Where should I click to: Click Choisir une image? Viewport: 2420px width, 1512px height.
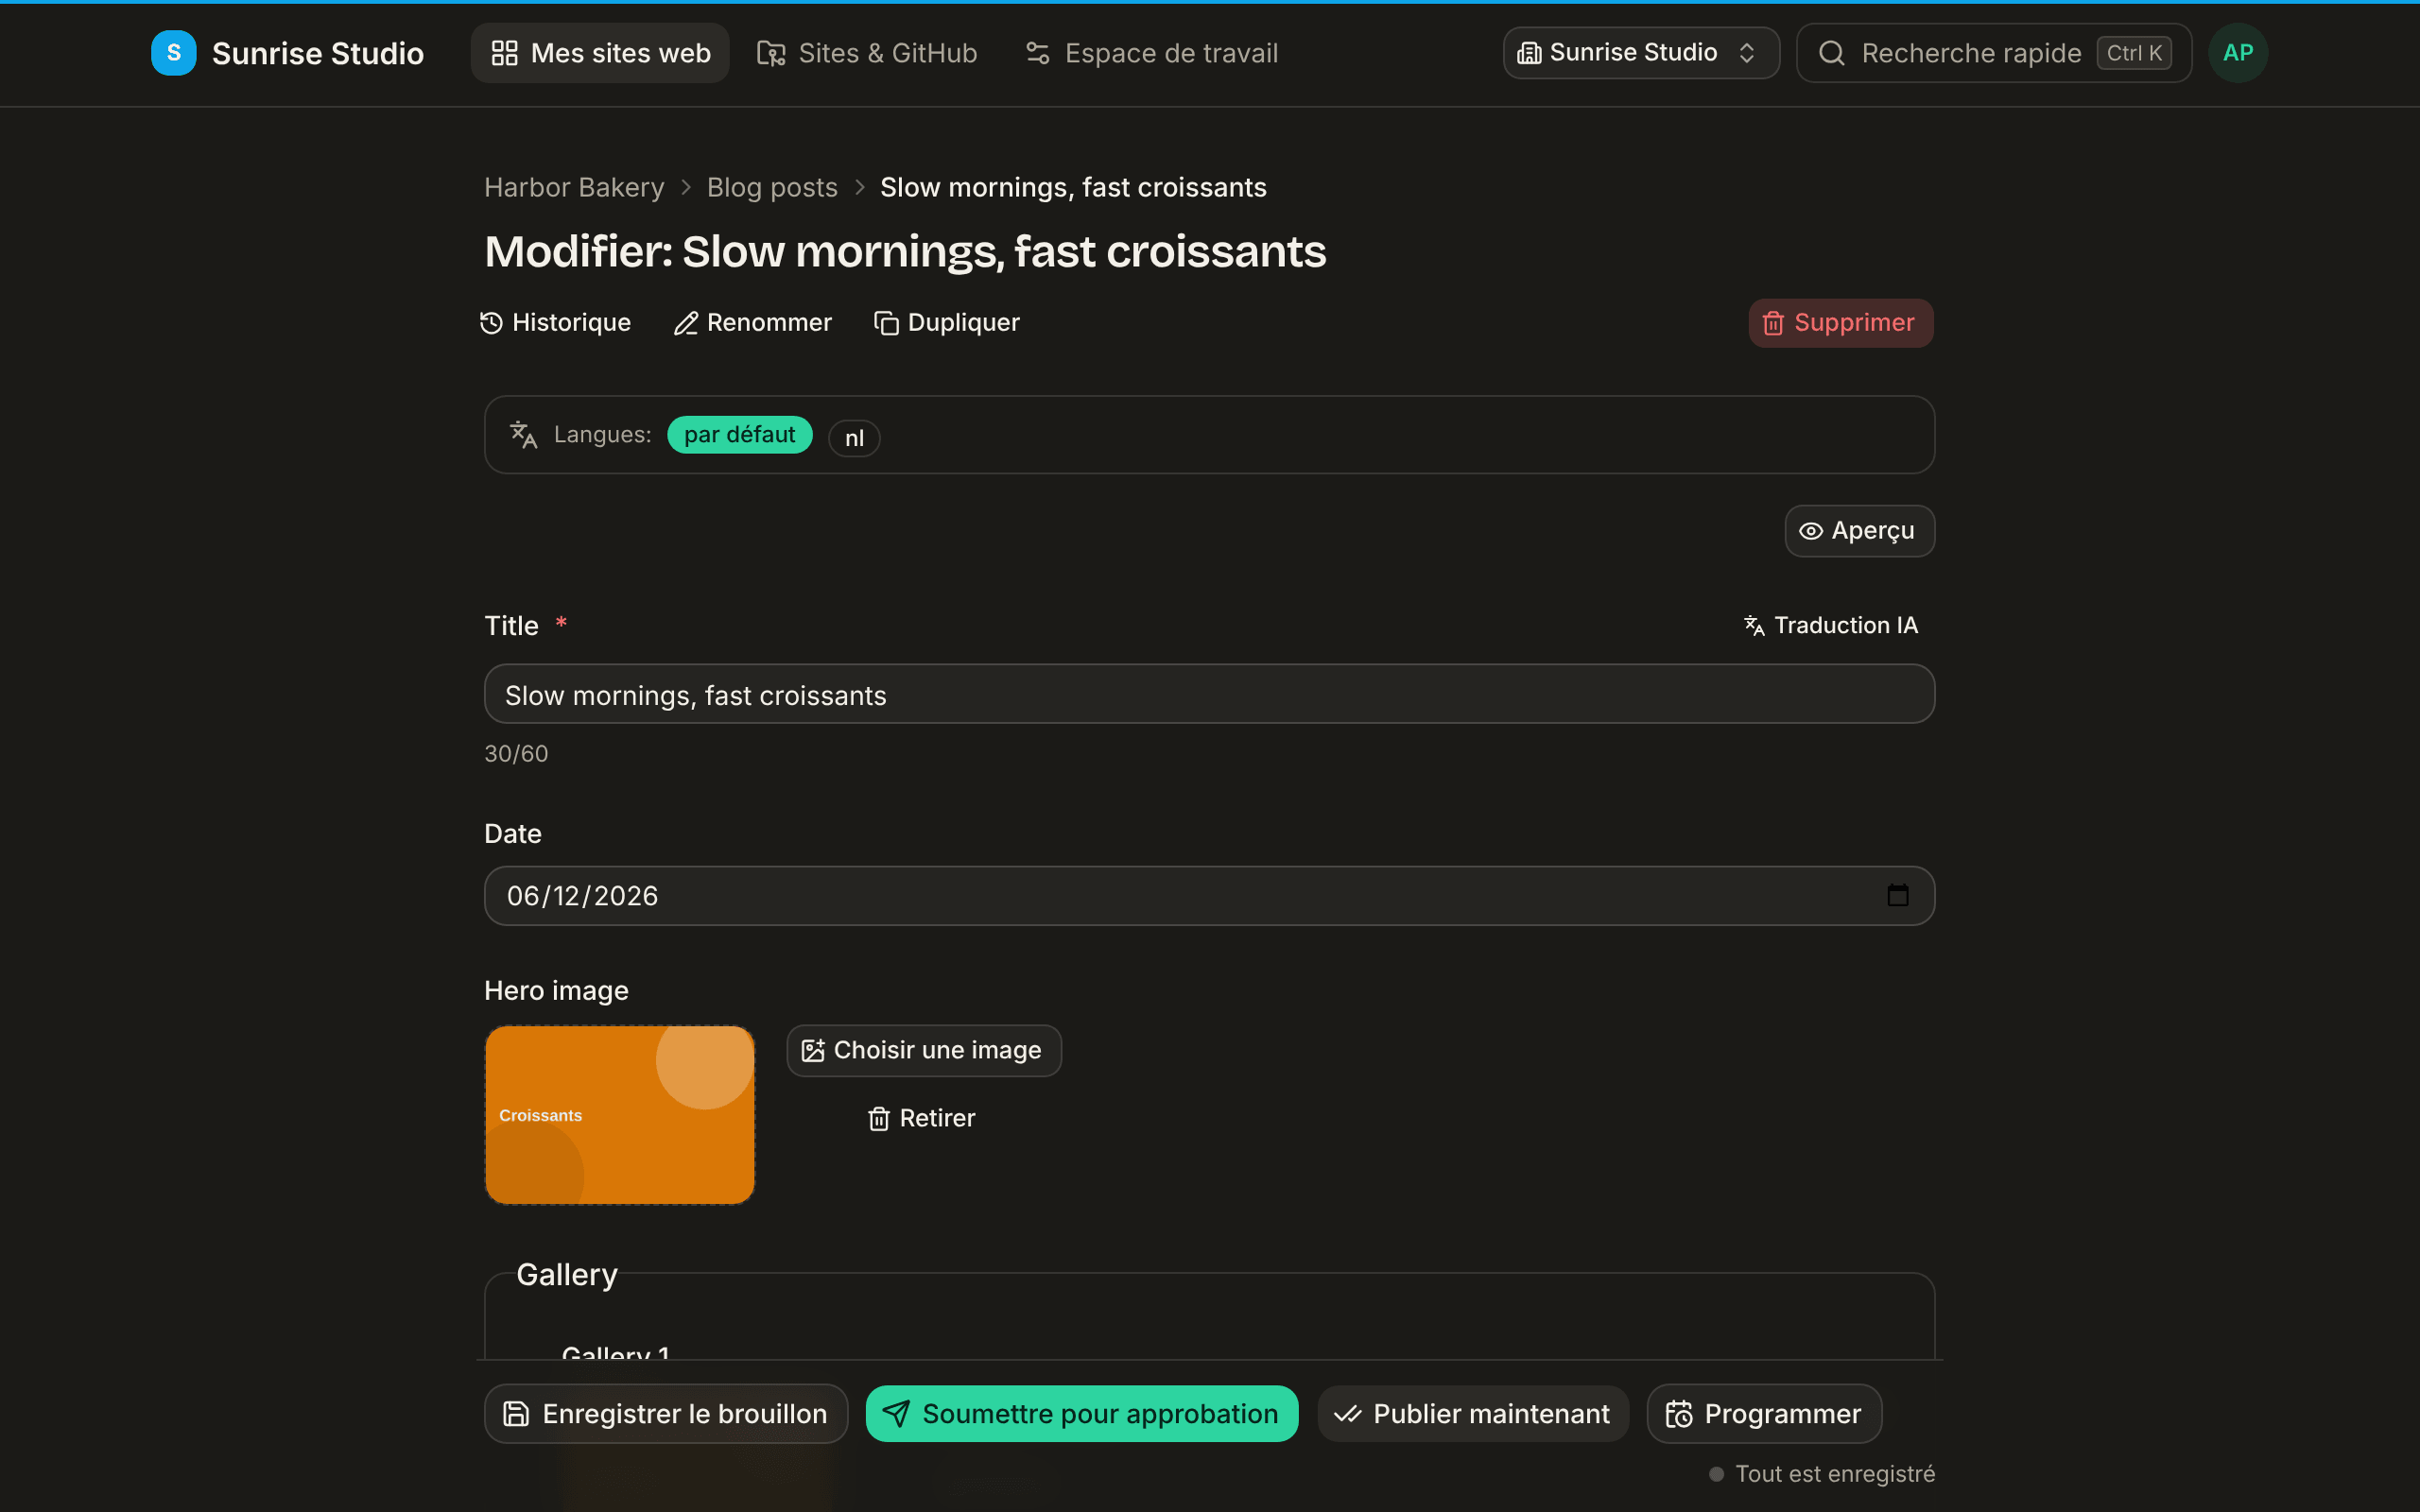pos(923,1051)
